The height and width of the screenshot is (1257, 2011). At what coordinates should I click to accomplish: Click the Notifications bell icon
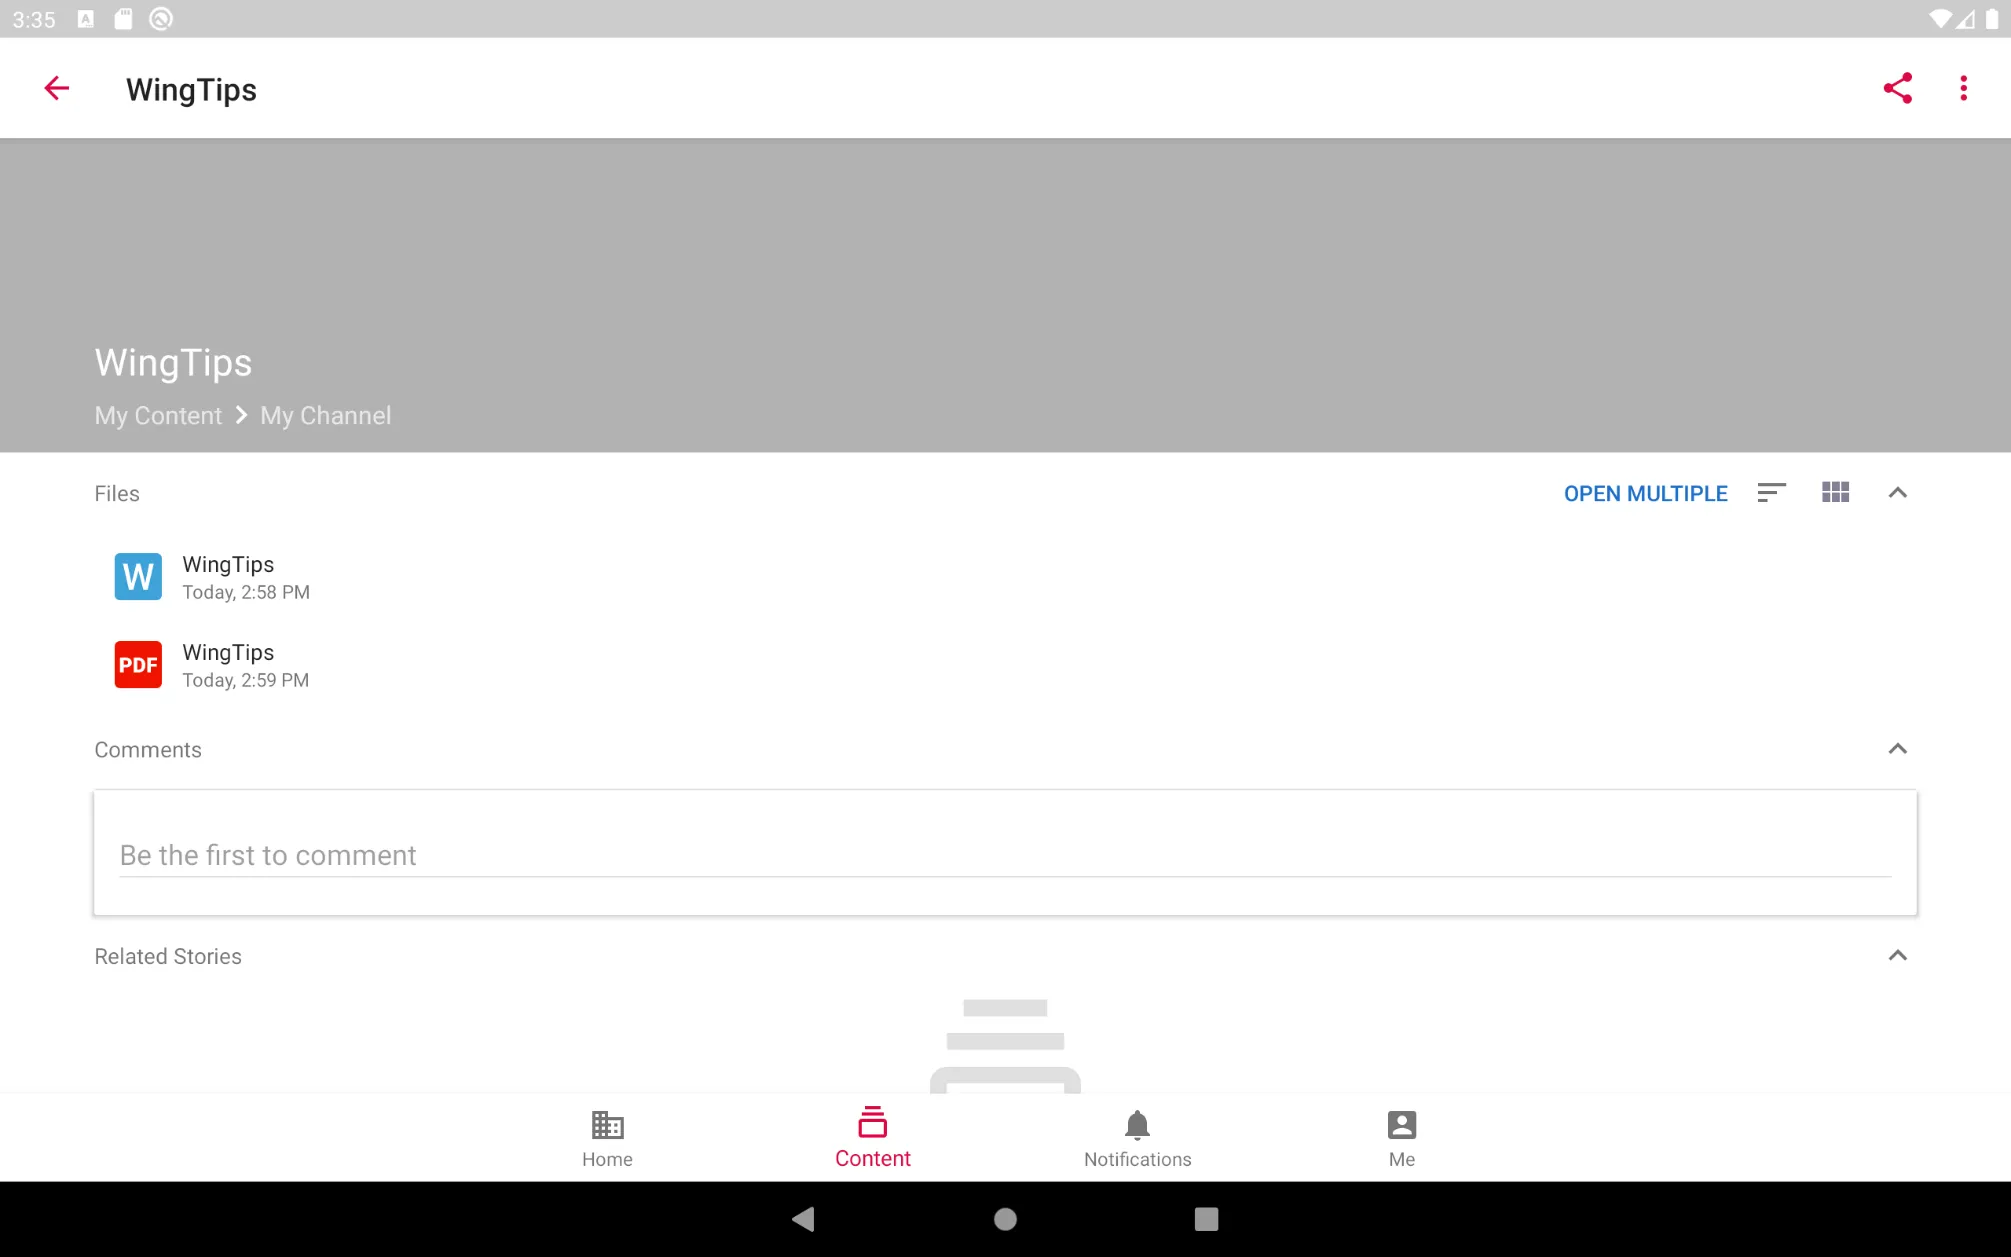(x=1138, y=1124)
